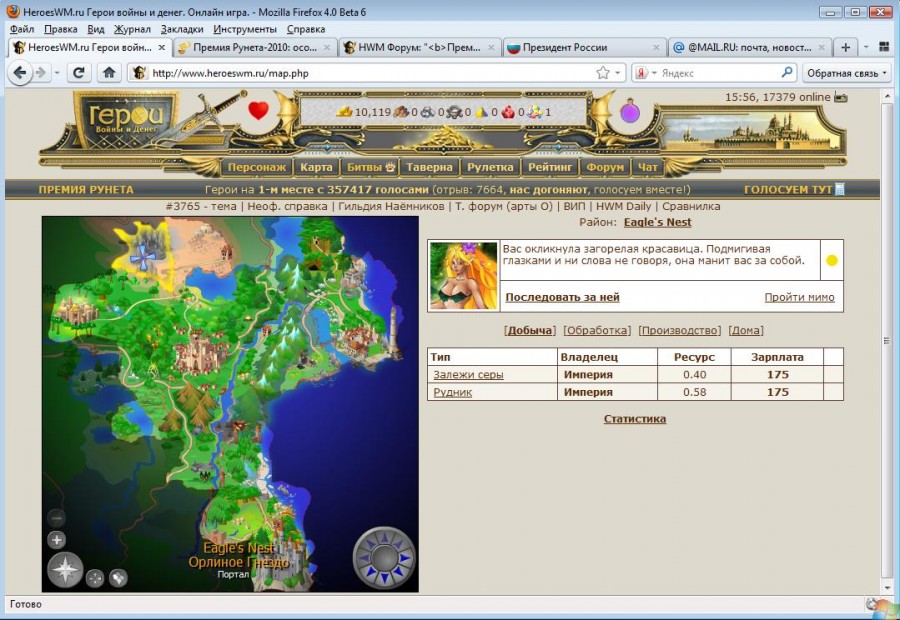Go to Таверна in game menu
The image size is (900, 620).
click(x=429, y=167)
